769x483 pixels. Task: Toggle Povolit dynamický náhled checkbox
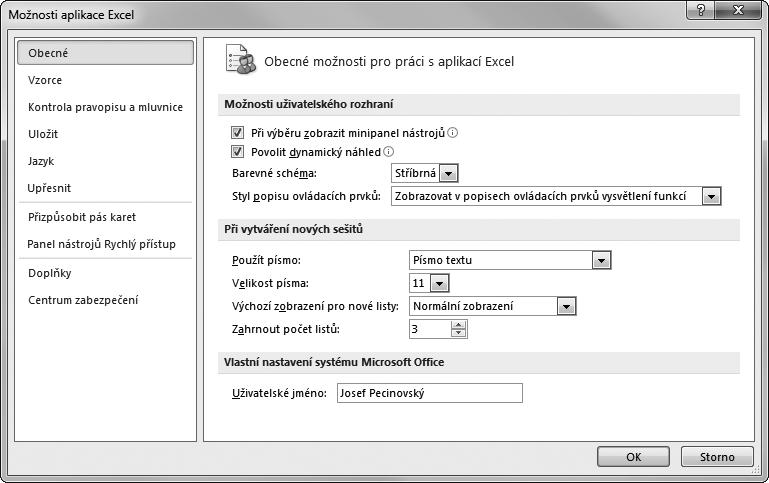pyautogui.click(x=237, y=152)
